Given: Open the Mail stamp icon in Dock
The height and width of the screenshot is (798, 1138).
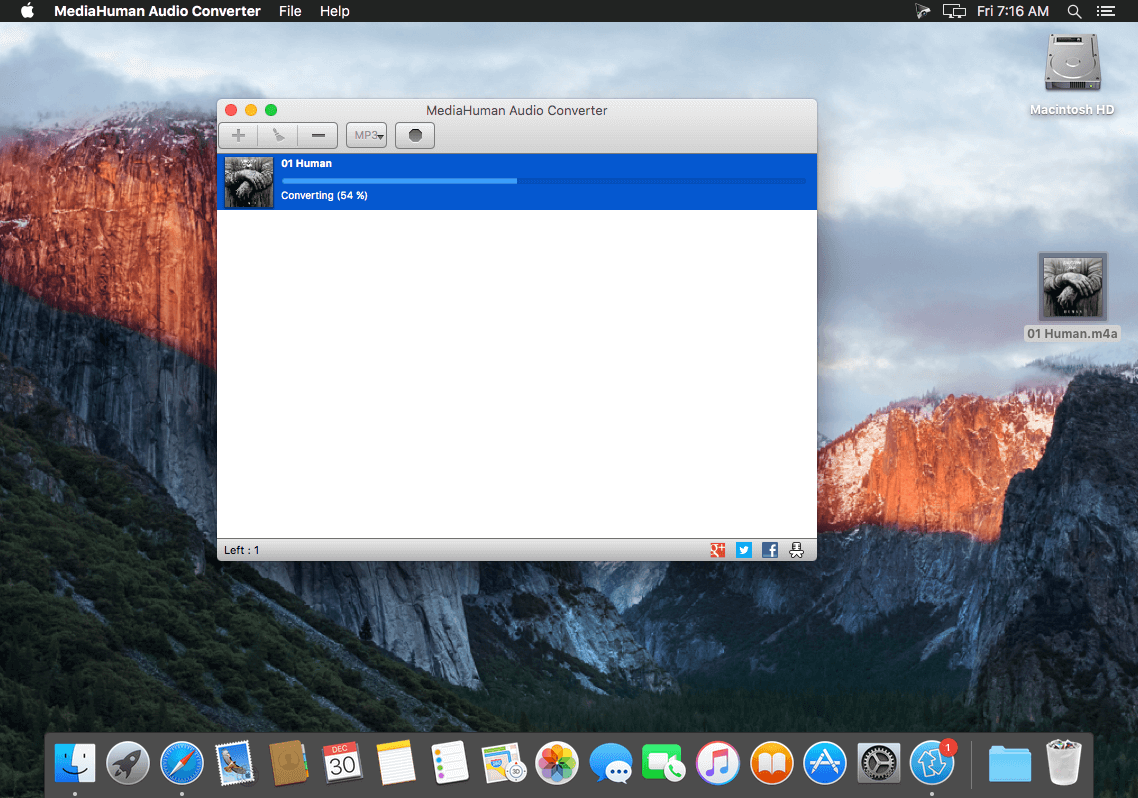Looking at the screenshot, I should tap(235, 763).
